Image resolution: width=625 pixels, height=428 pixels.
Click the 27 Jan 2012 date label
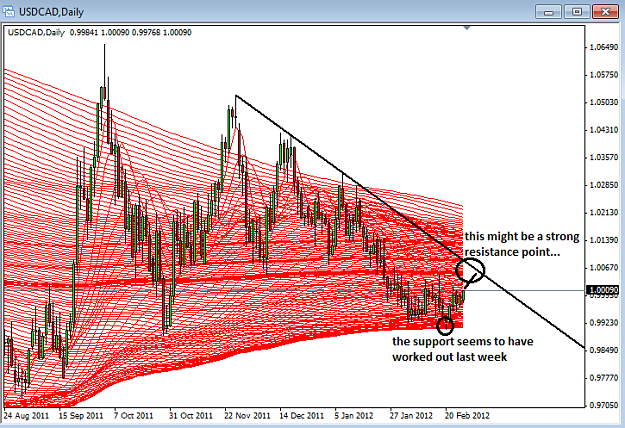(x=411, y=416)
